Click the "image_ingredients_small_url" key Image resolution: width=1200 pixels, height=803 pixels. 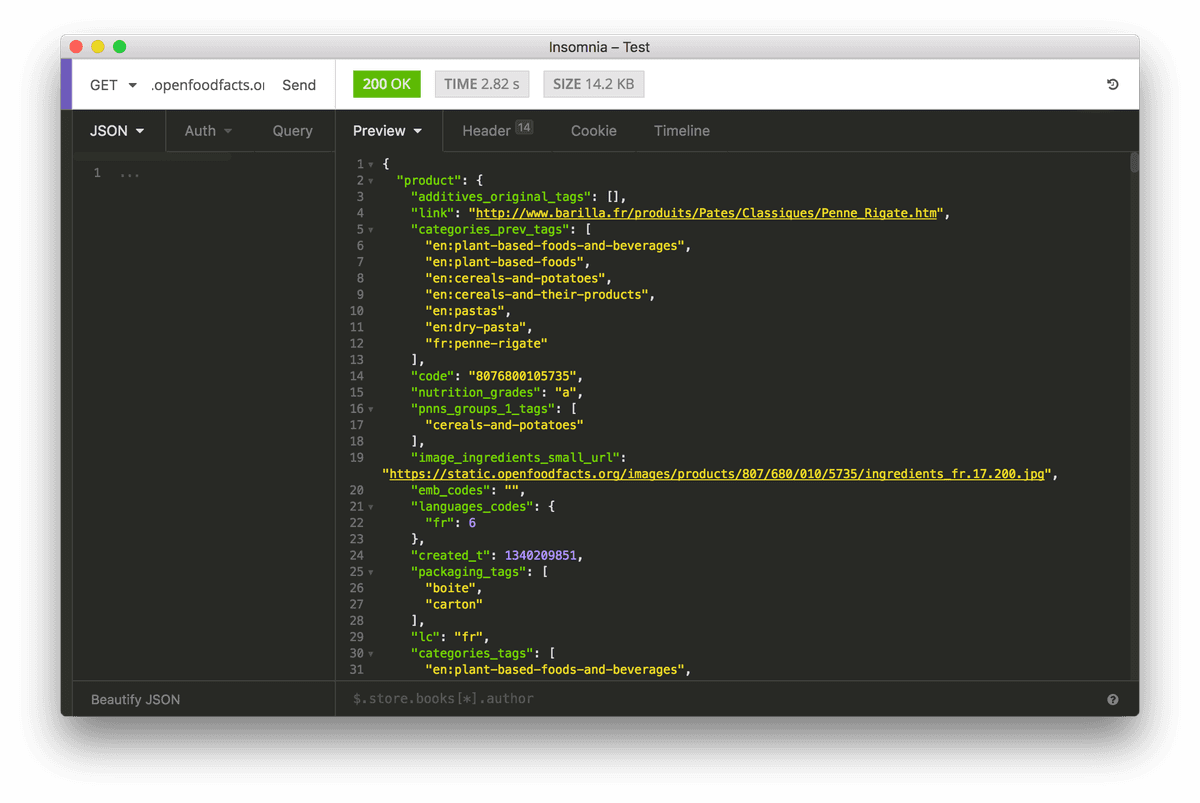point(515,458)
